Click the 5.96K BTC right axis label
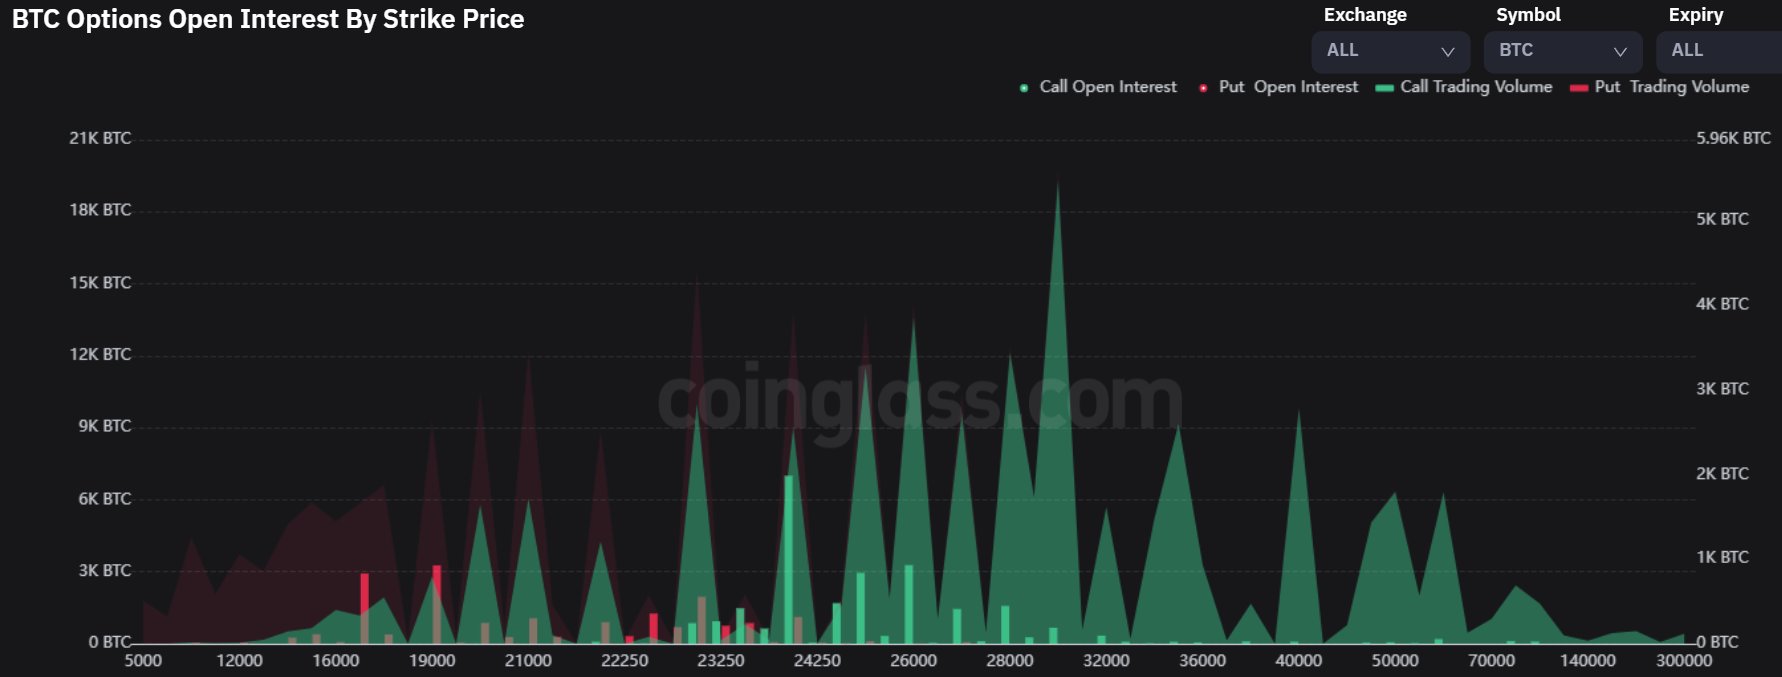 tap(1733, 138)
